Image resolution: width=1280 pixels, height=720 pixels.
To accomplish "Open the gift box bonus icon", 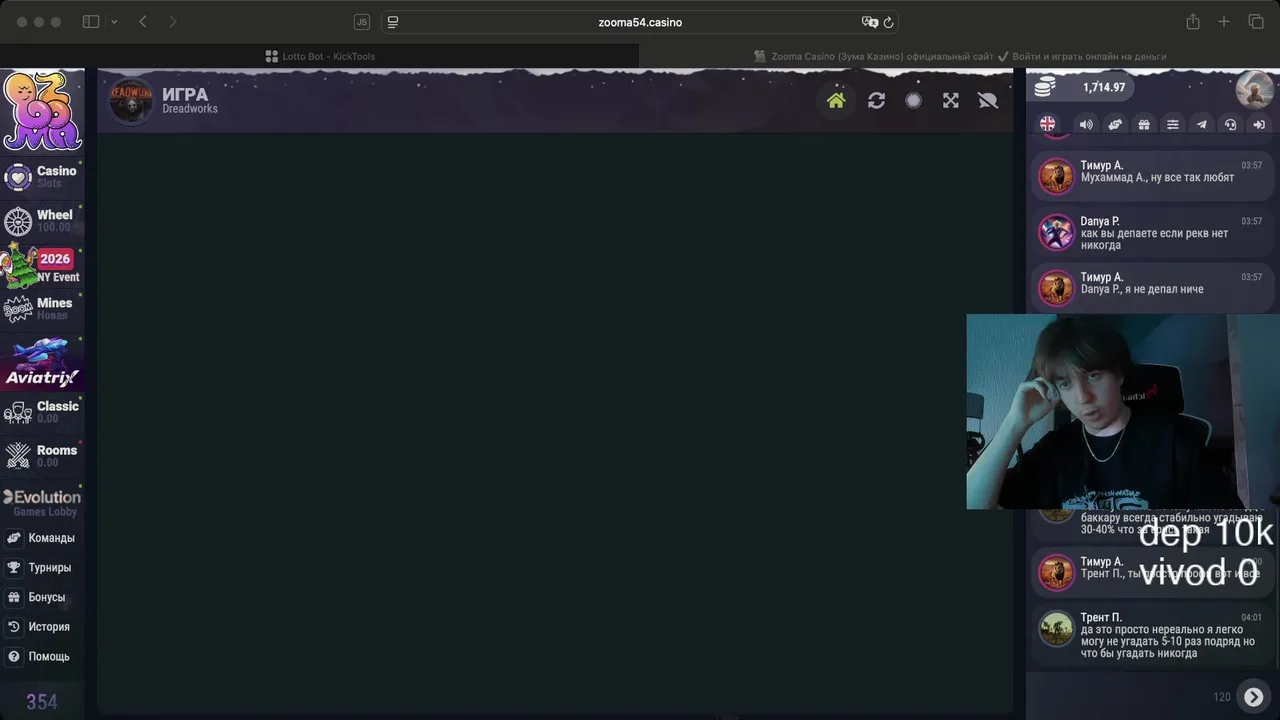I will pyautogui.click(x=1144, y=124).
